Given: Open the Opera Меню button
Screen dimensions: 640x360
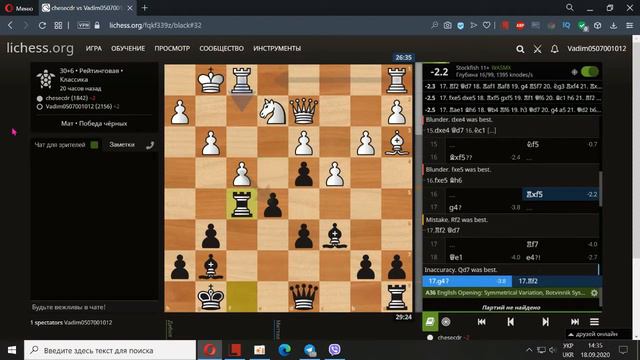Looking at the screenshot, I should point(19,8).
